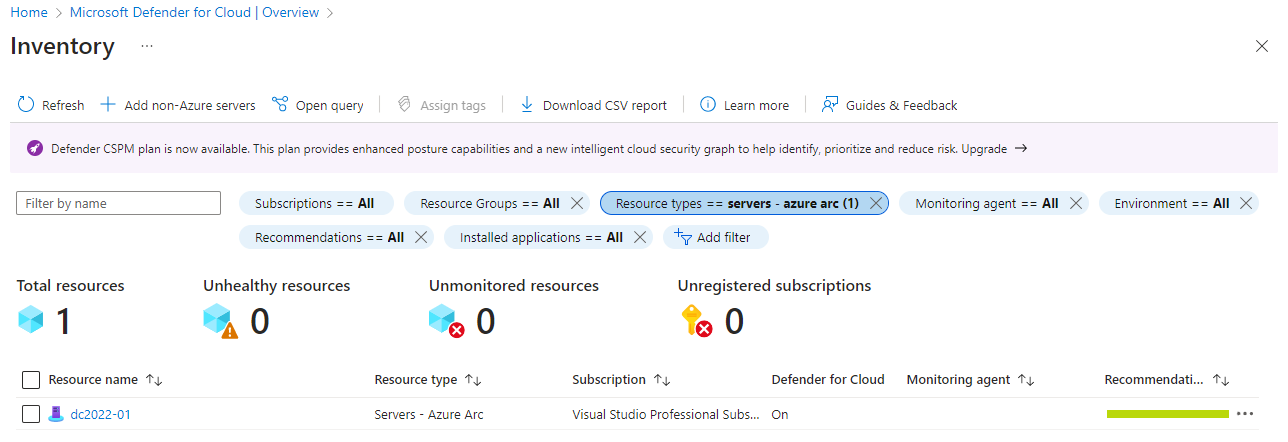Image resolution: width=1288 pixels, height=442 pixels.
Task: Remove the Resource Groups filter
Action: coord(577,203)
